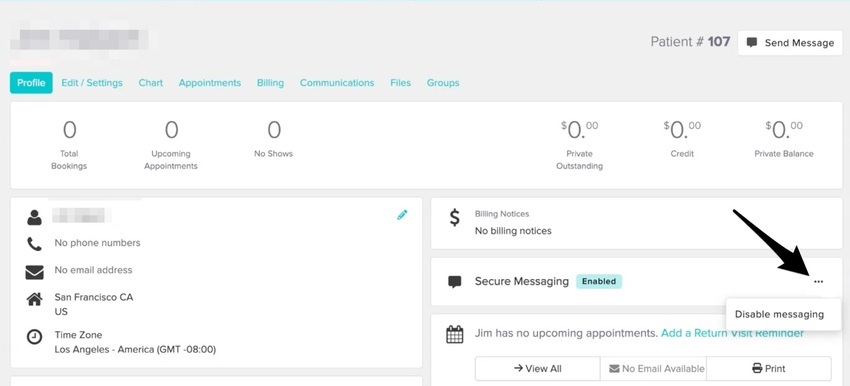Click the person icon in contact card
The image size is (850, 386).
point(34,217)
